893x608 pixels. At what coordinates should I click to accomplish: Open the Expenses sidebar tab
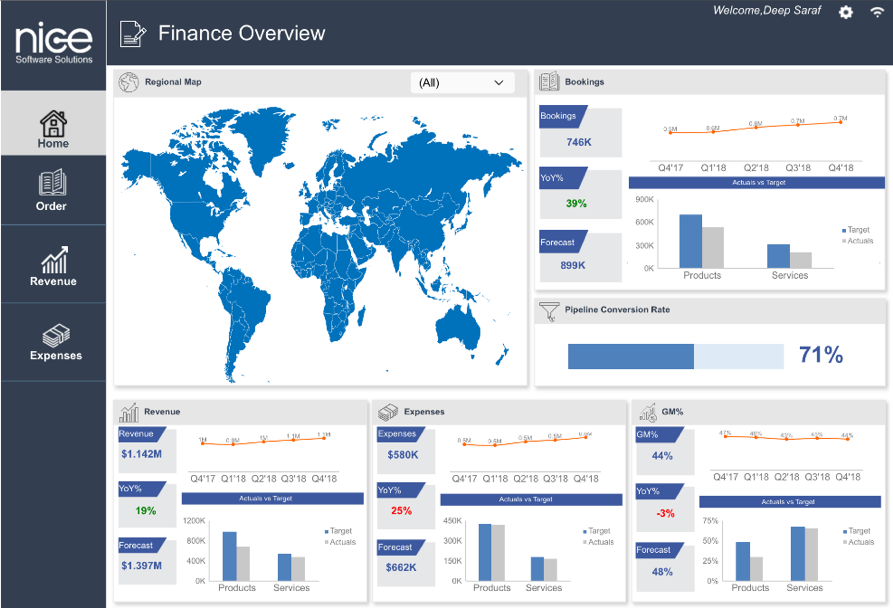[x=54, y=341]
